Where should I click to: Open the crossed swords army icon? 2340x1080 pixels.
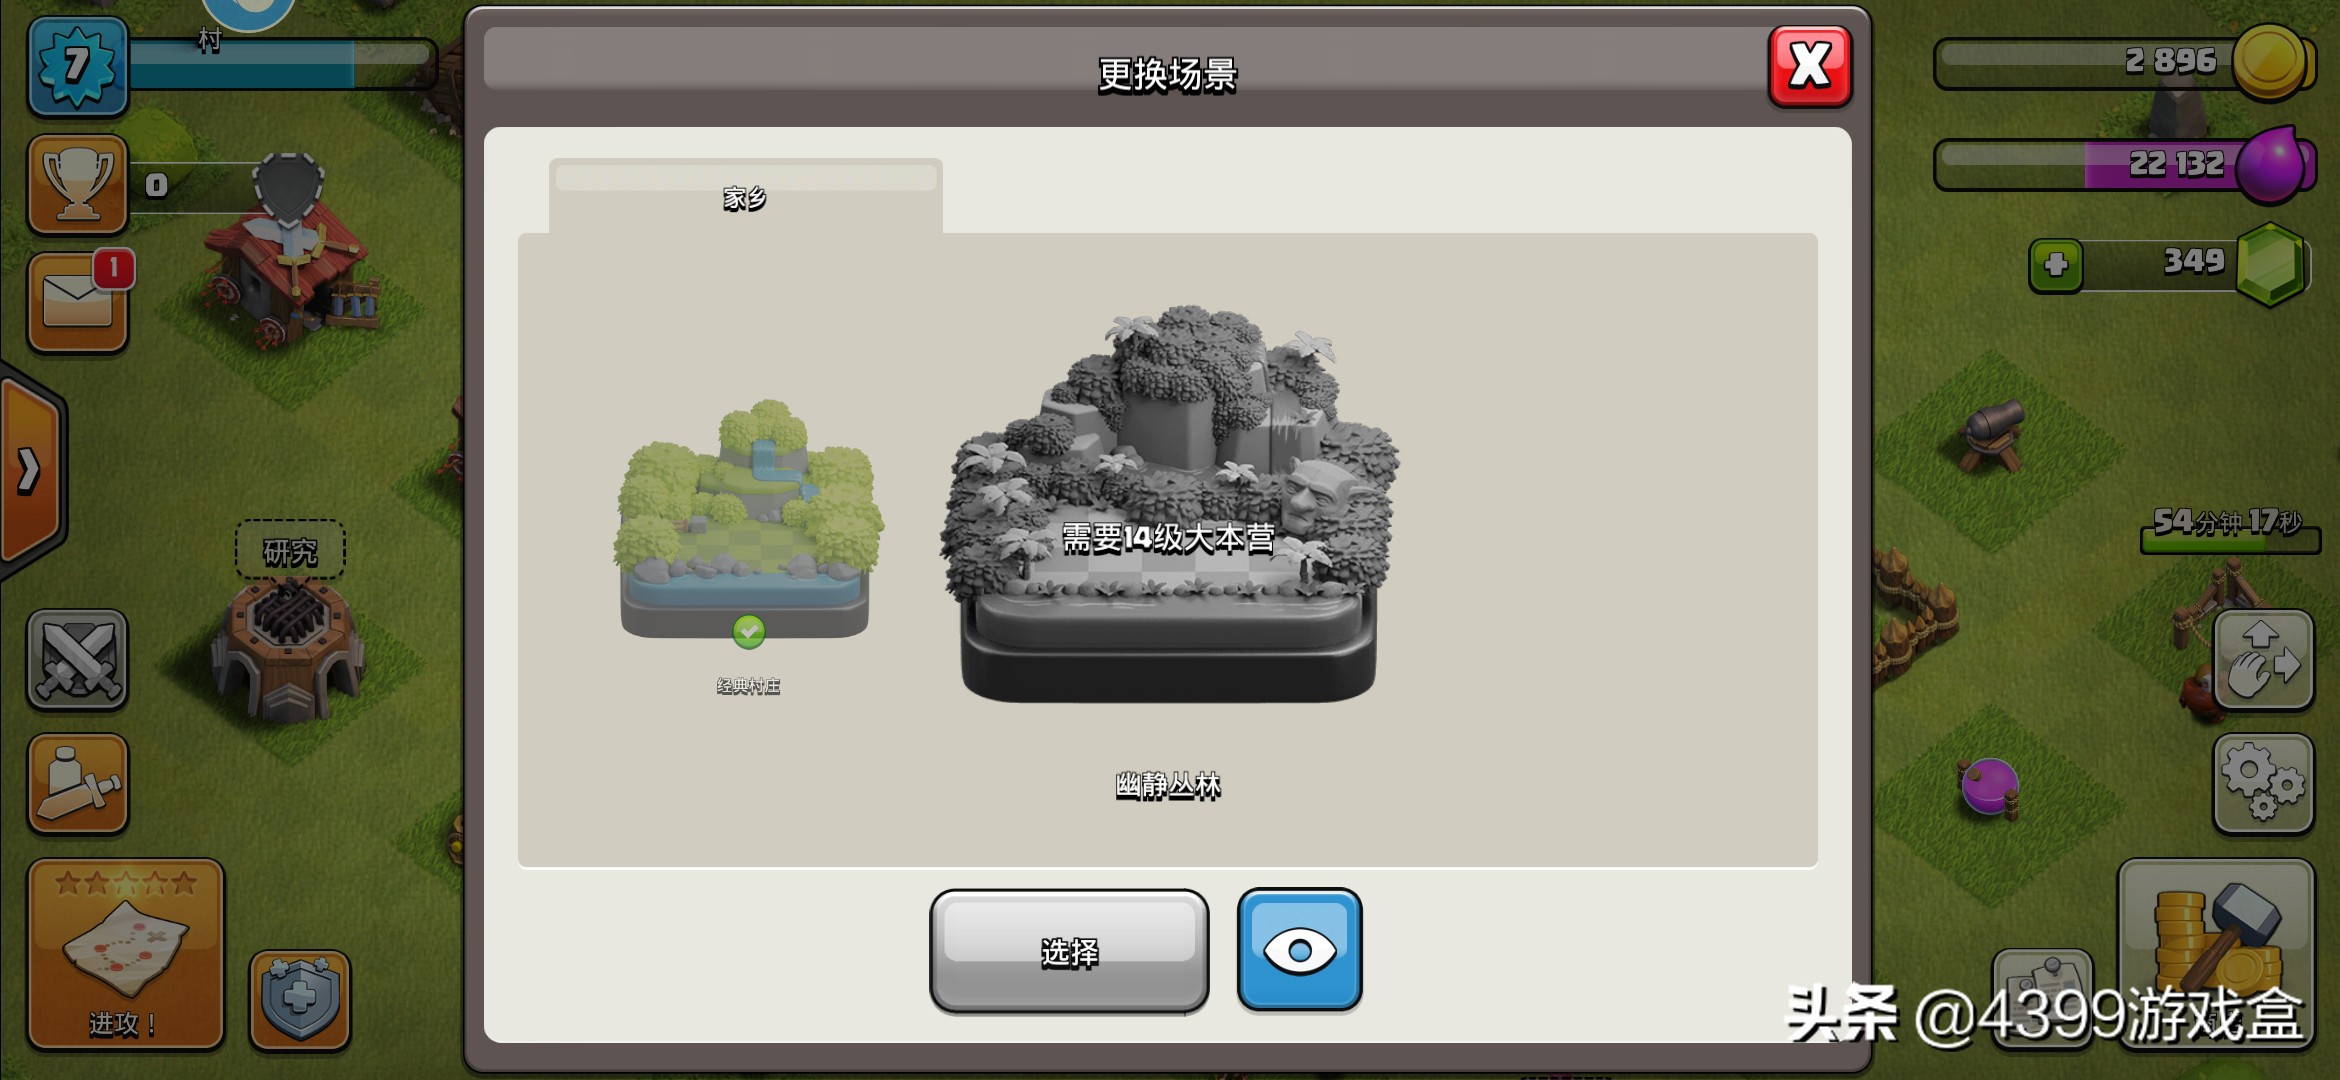pyautogui.click(x=78, y=660)
